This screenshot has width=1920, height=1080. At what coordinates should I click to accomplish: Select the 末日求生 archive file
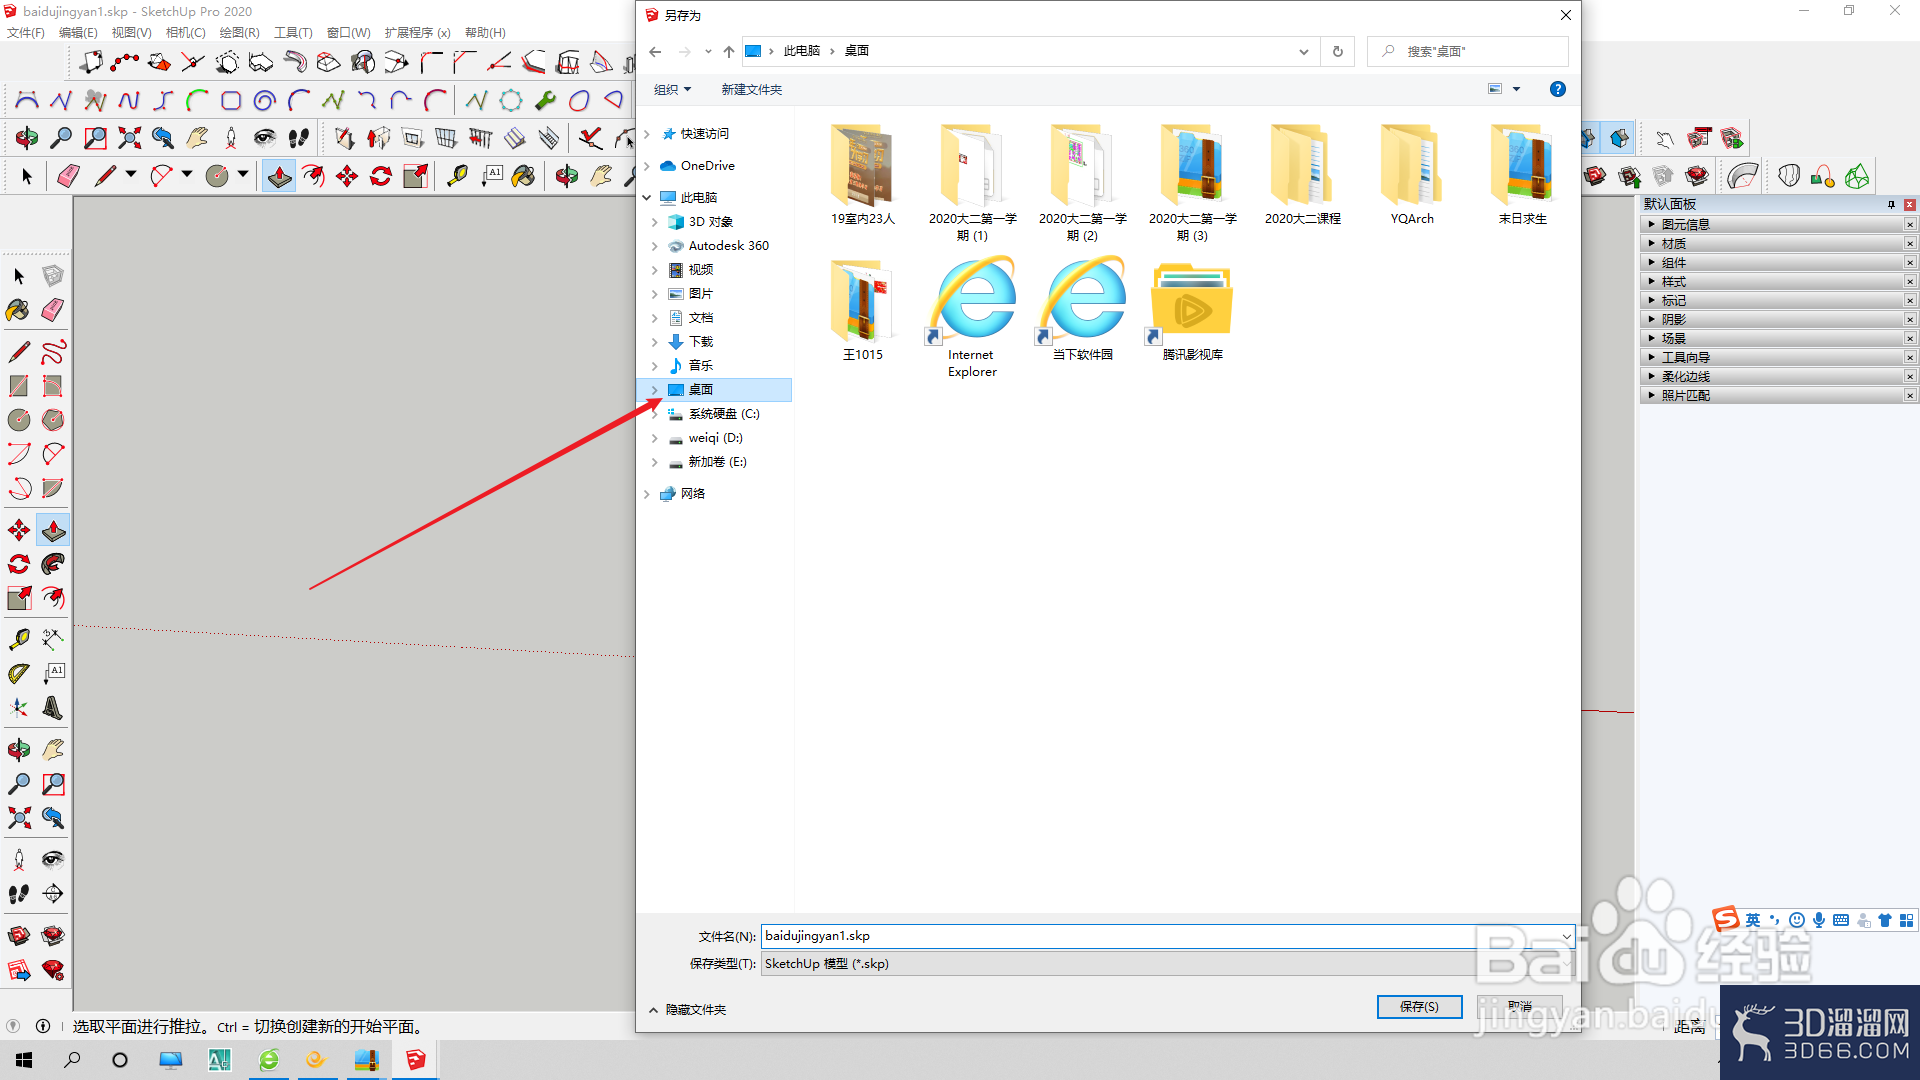coord(1522,175)
